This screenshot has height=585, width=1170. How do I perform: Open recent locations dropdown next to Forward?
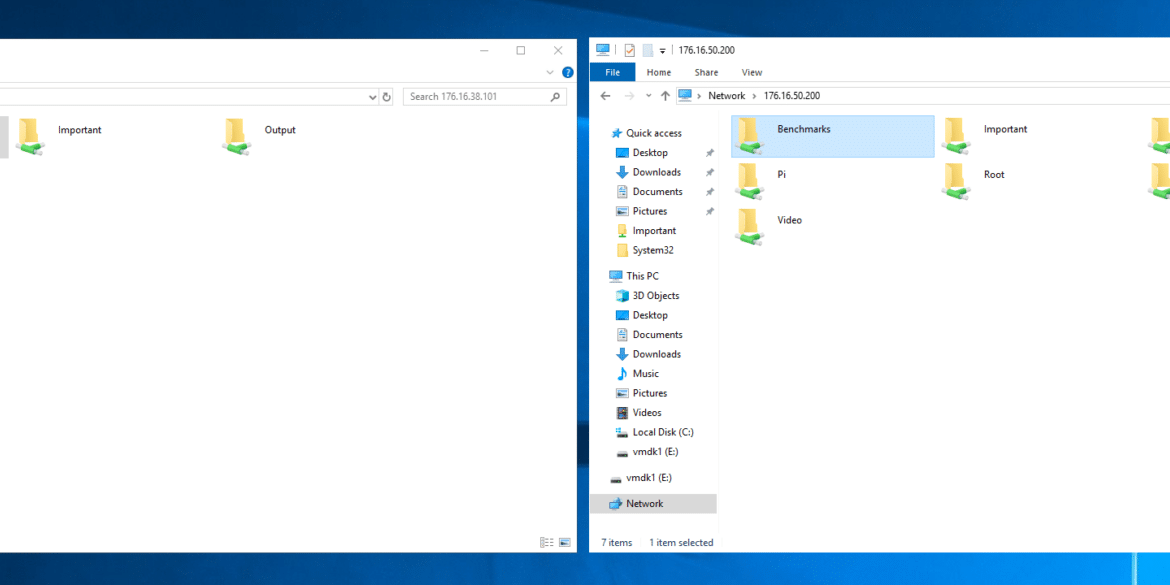click(648, 96)
